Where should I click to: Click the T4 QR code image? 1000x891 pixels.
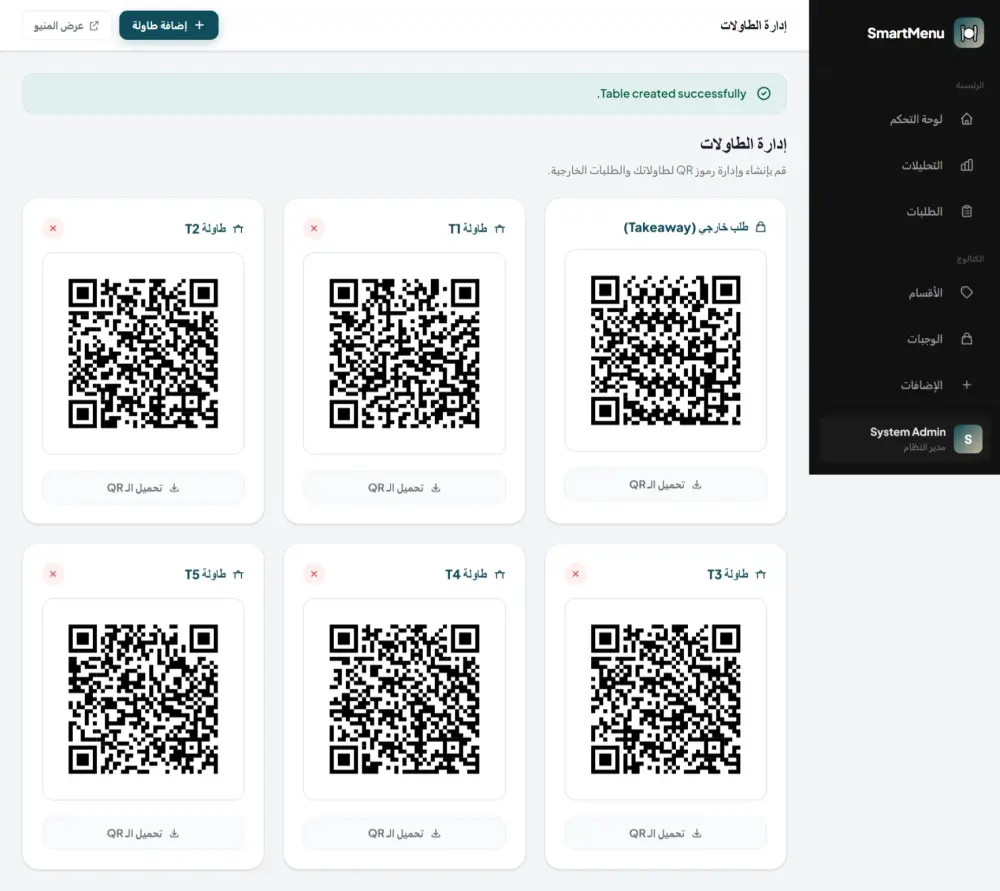pos(404,699)
